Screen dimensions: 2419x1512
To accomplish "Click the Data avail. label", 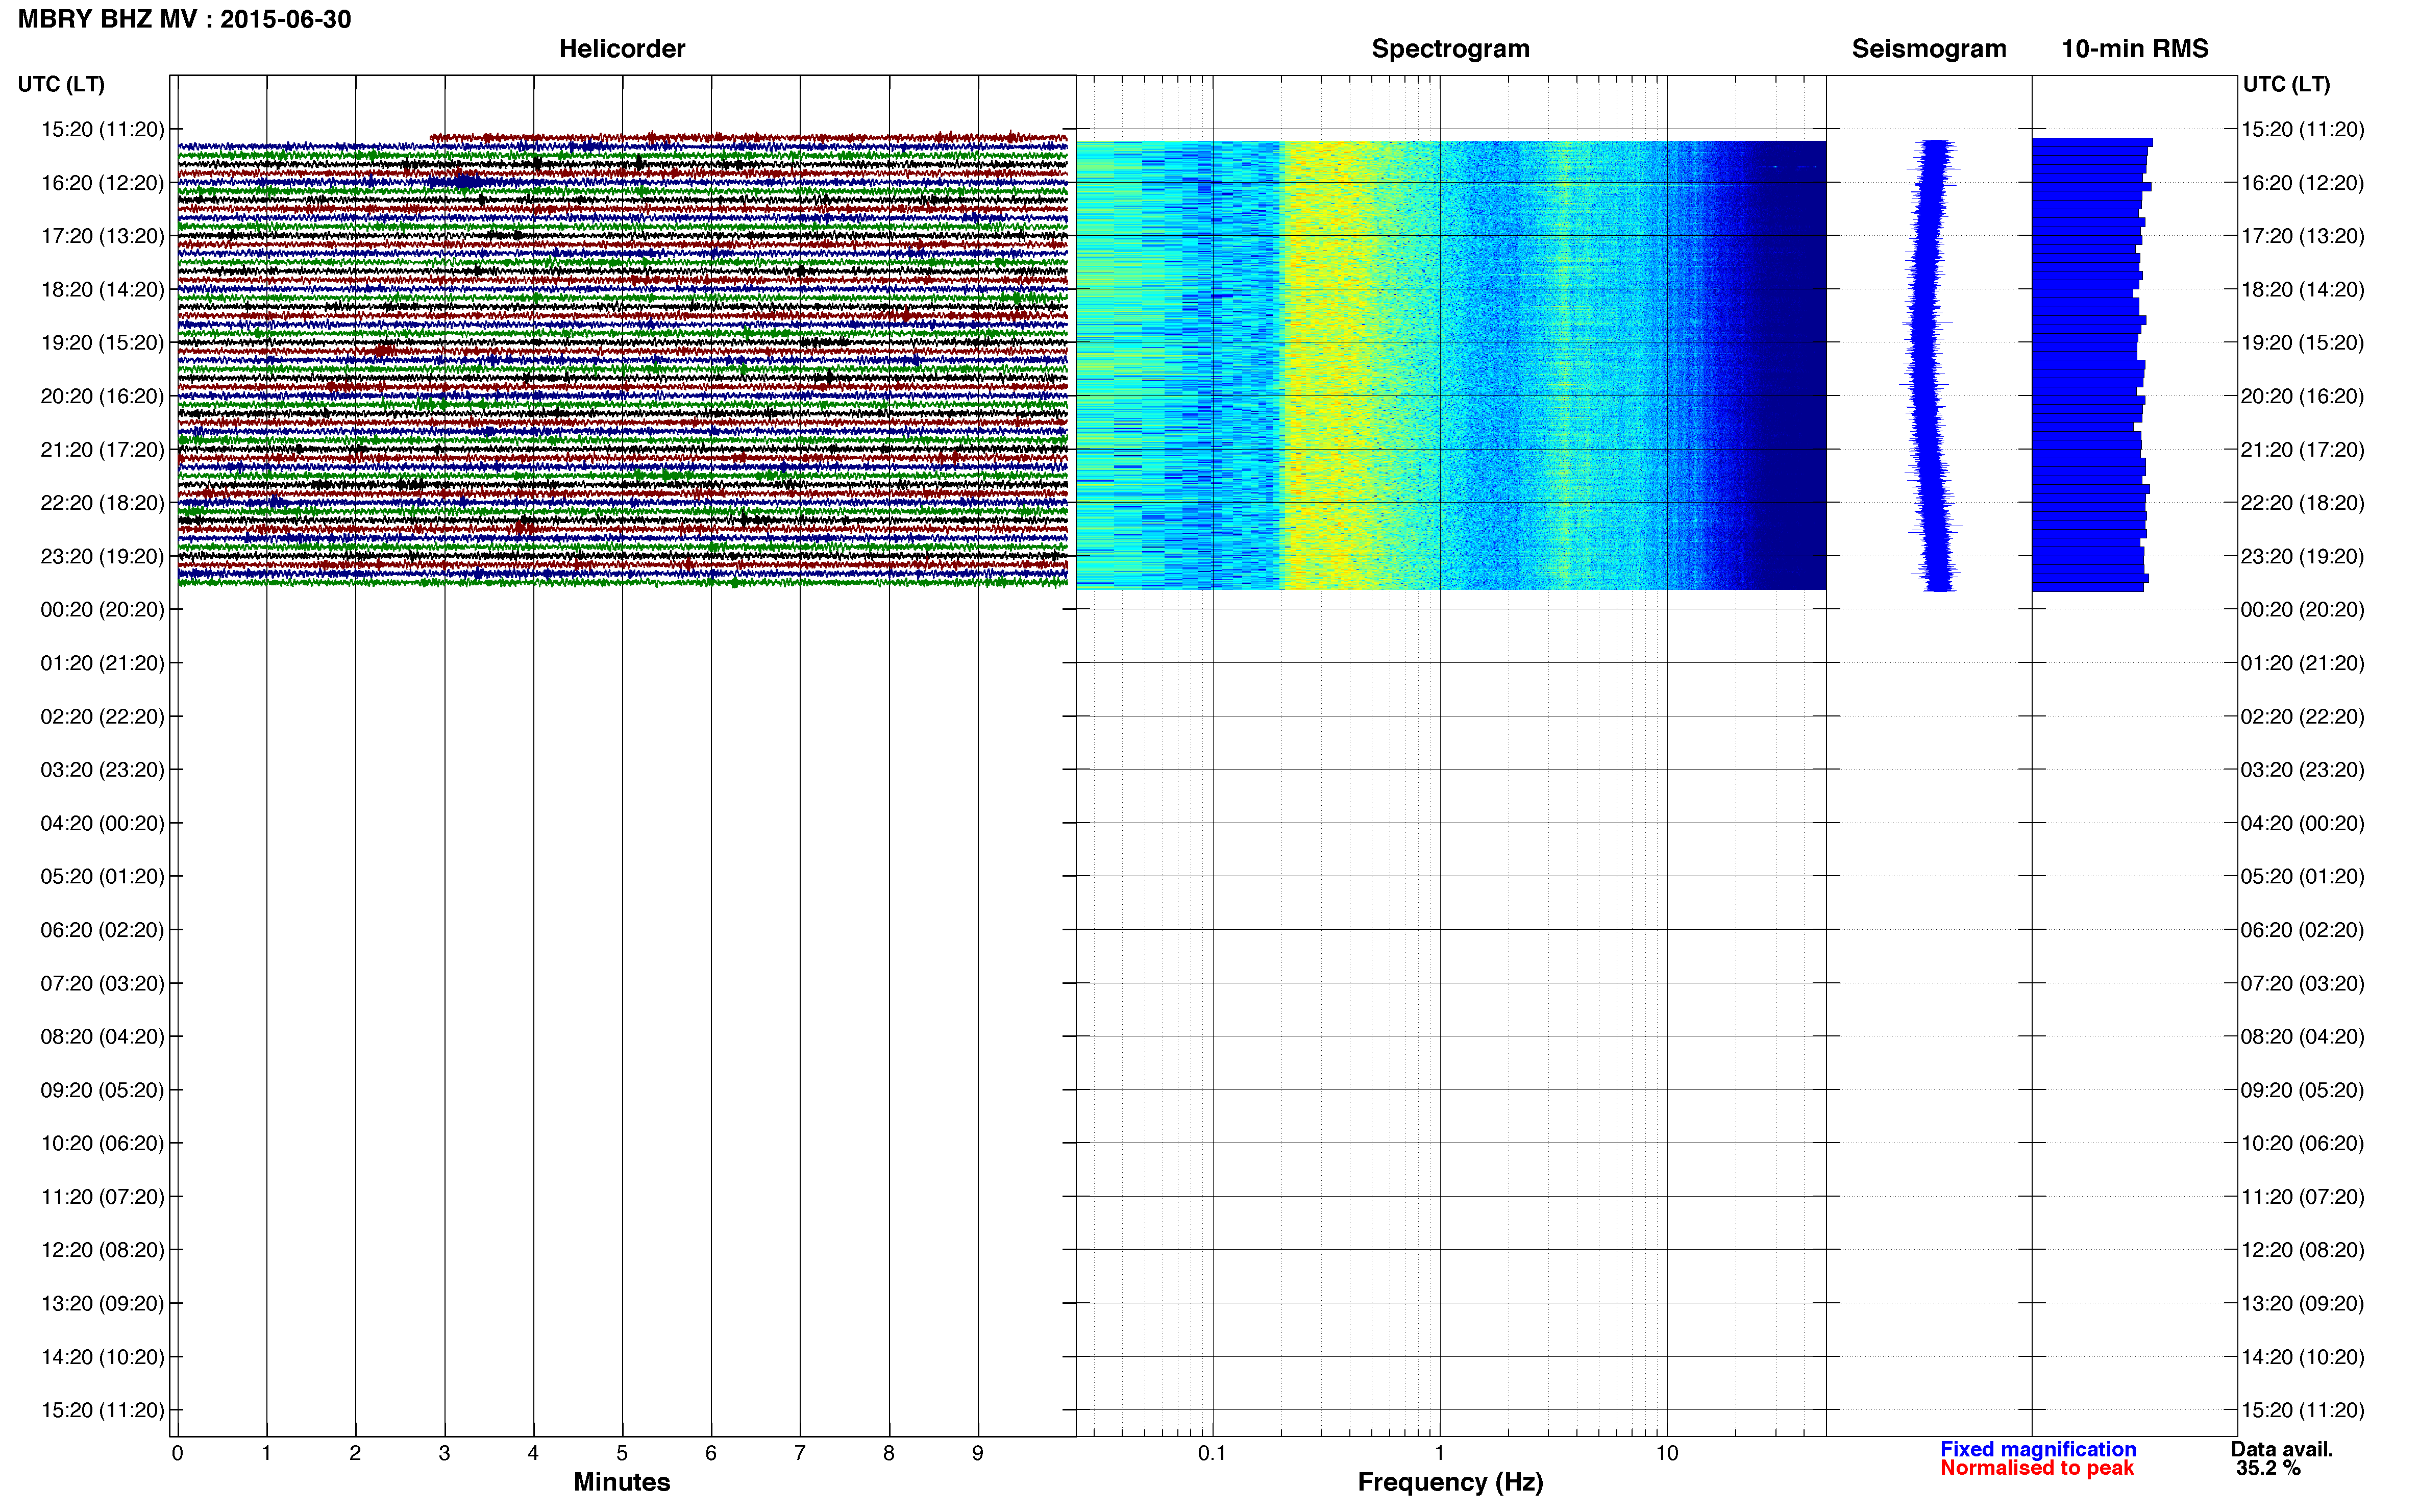I will 2282,1449.
